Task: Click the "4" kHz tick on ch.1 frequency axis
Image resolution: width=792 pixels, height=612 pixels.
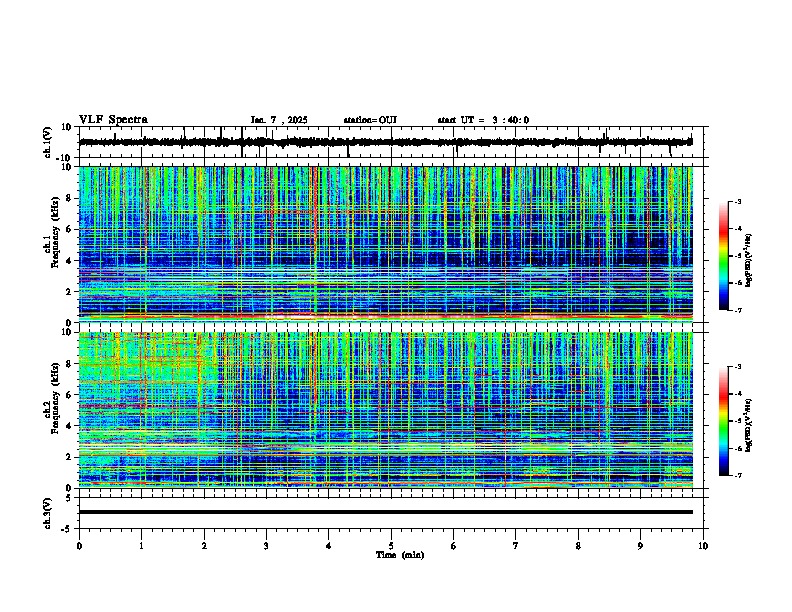Action: pos(69,261)
